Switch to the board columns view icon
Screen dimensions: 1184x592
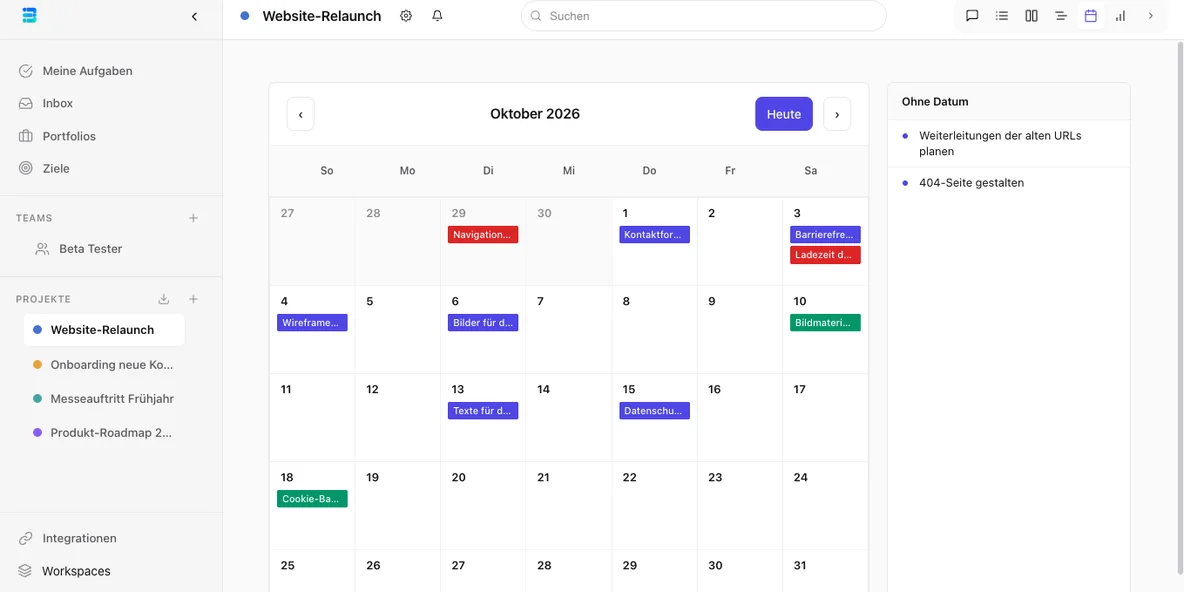click(1031, 16)
